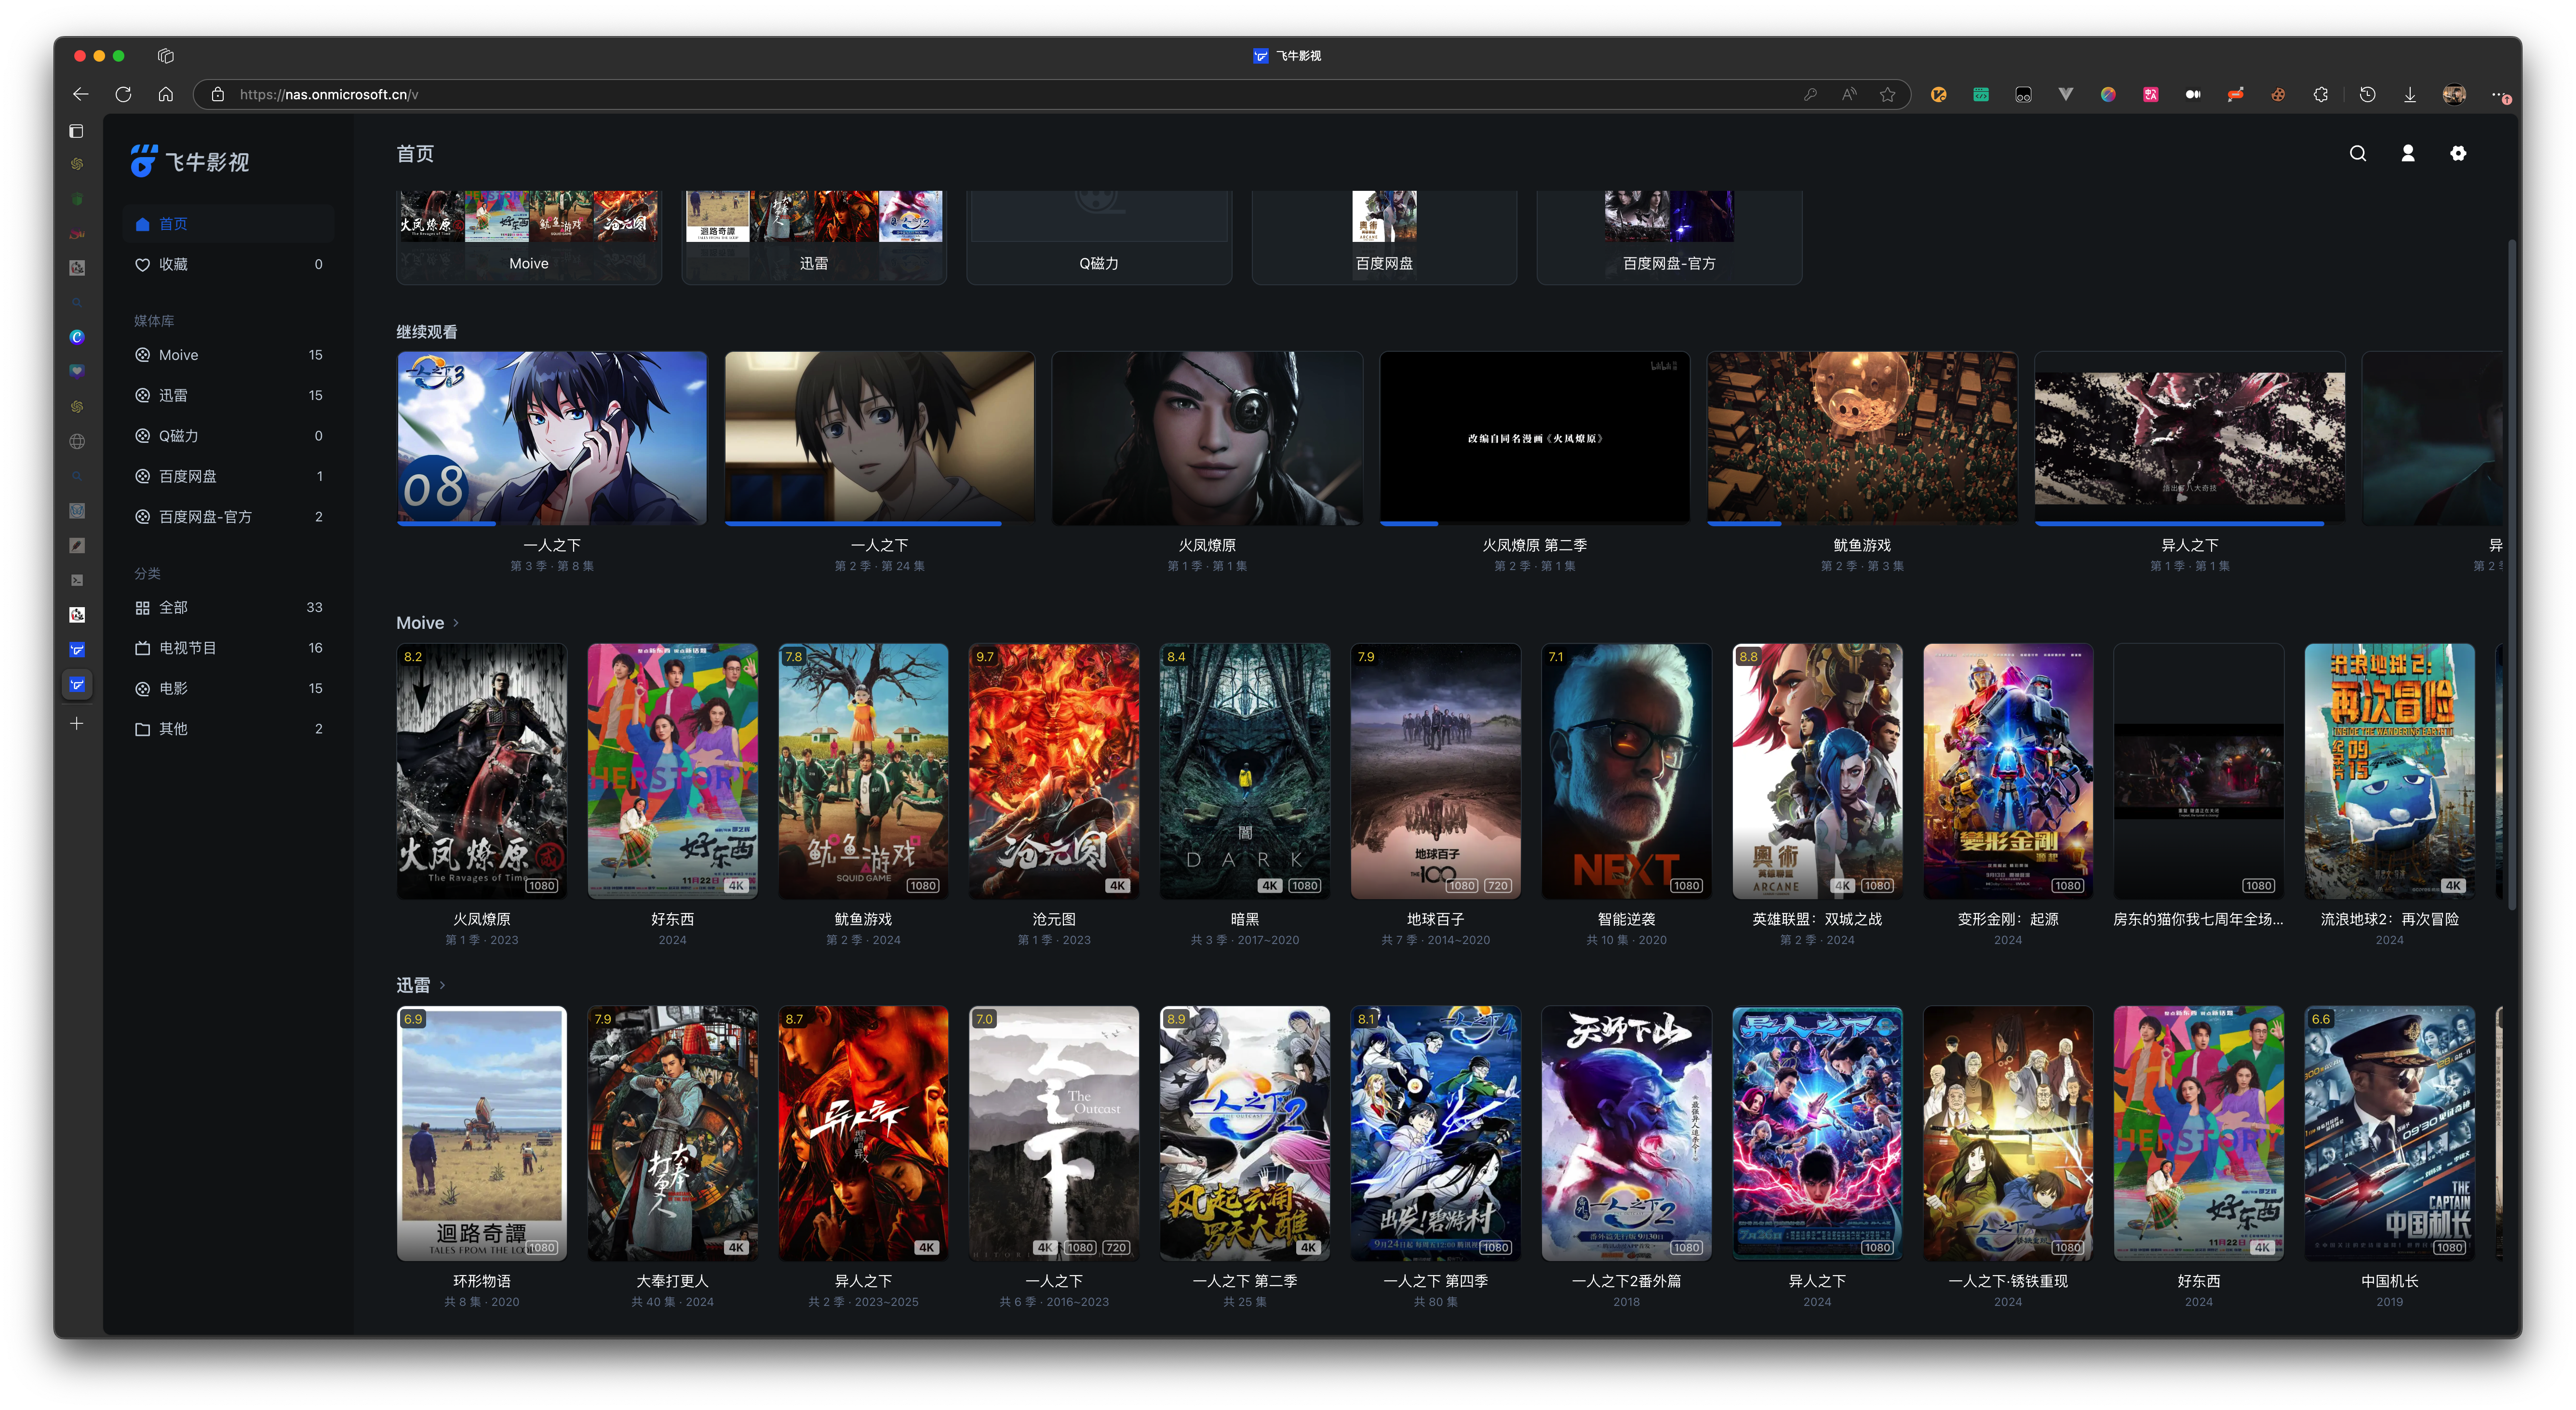Viewport: 2576px width, 1410px height.
Task: Open the browser home button
Action: (x=166, y=94)
